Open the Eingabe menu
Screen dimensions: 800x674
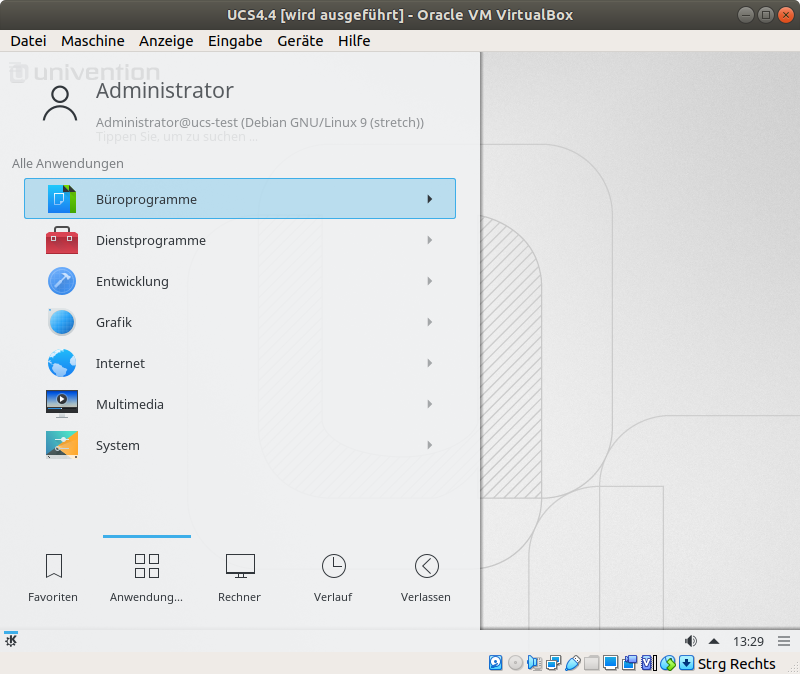[x=235, y=41]
